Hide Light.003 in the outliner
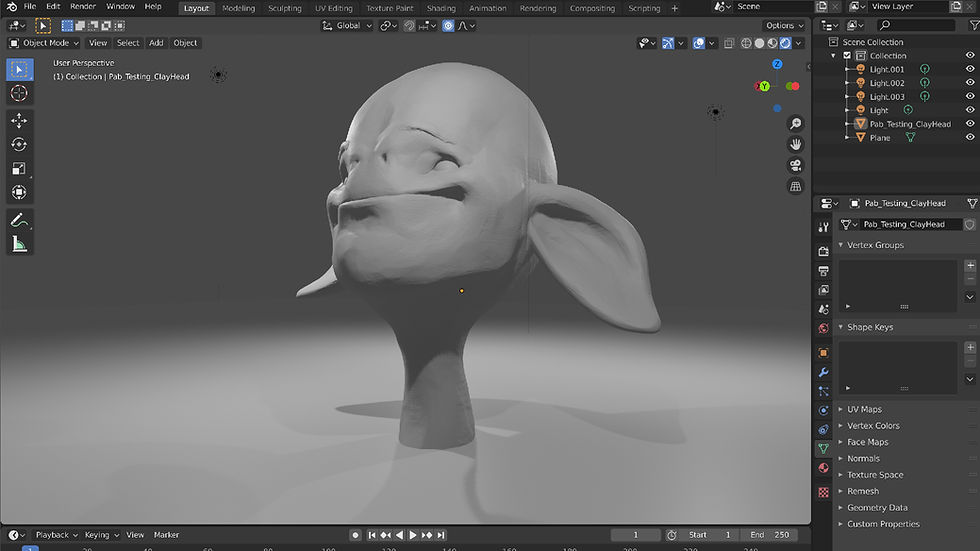 [x=970, y=96]
